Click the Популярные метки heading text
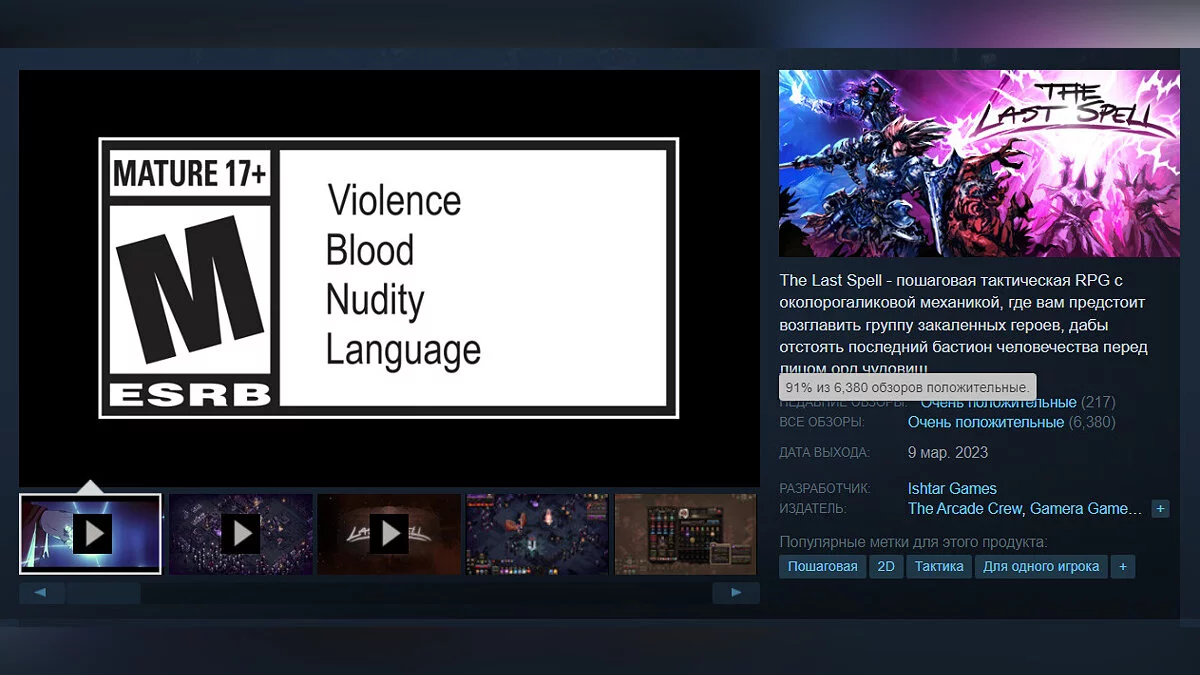The height and width of the screenshot is (675, 1200). (x=913, y=542)
